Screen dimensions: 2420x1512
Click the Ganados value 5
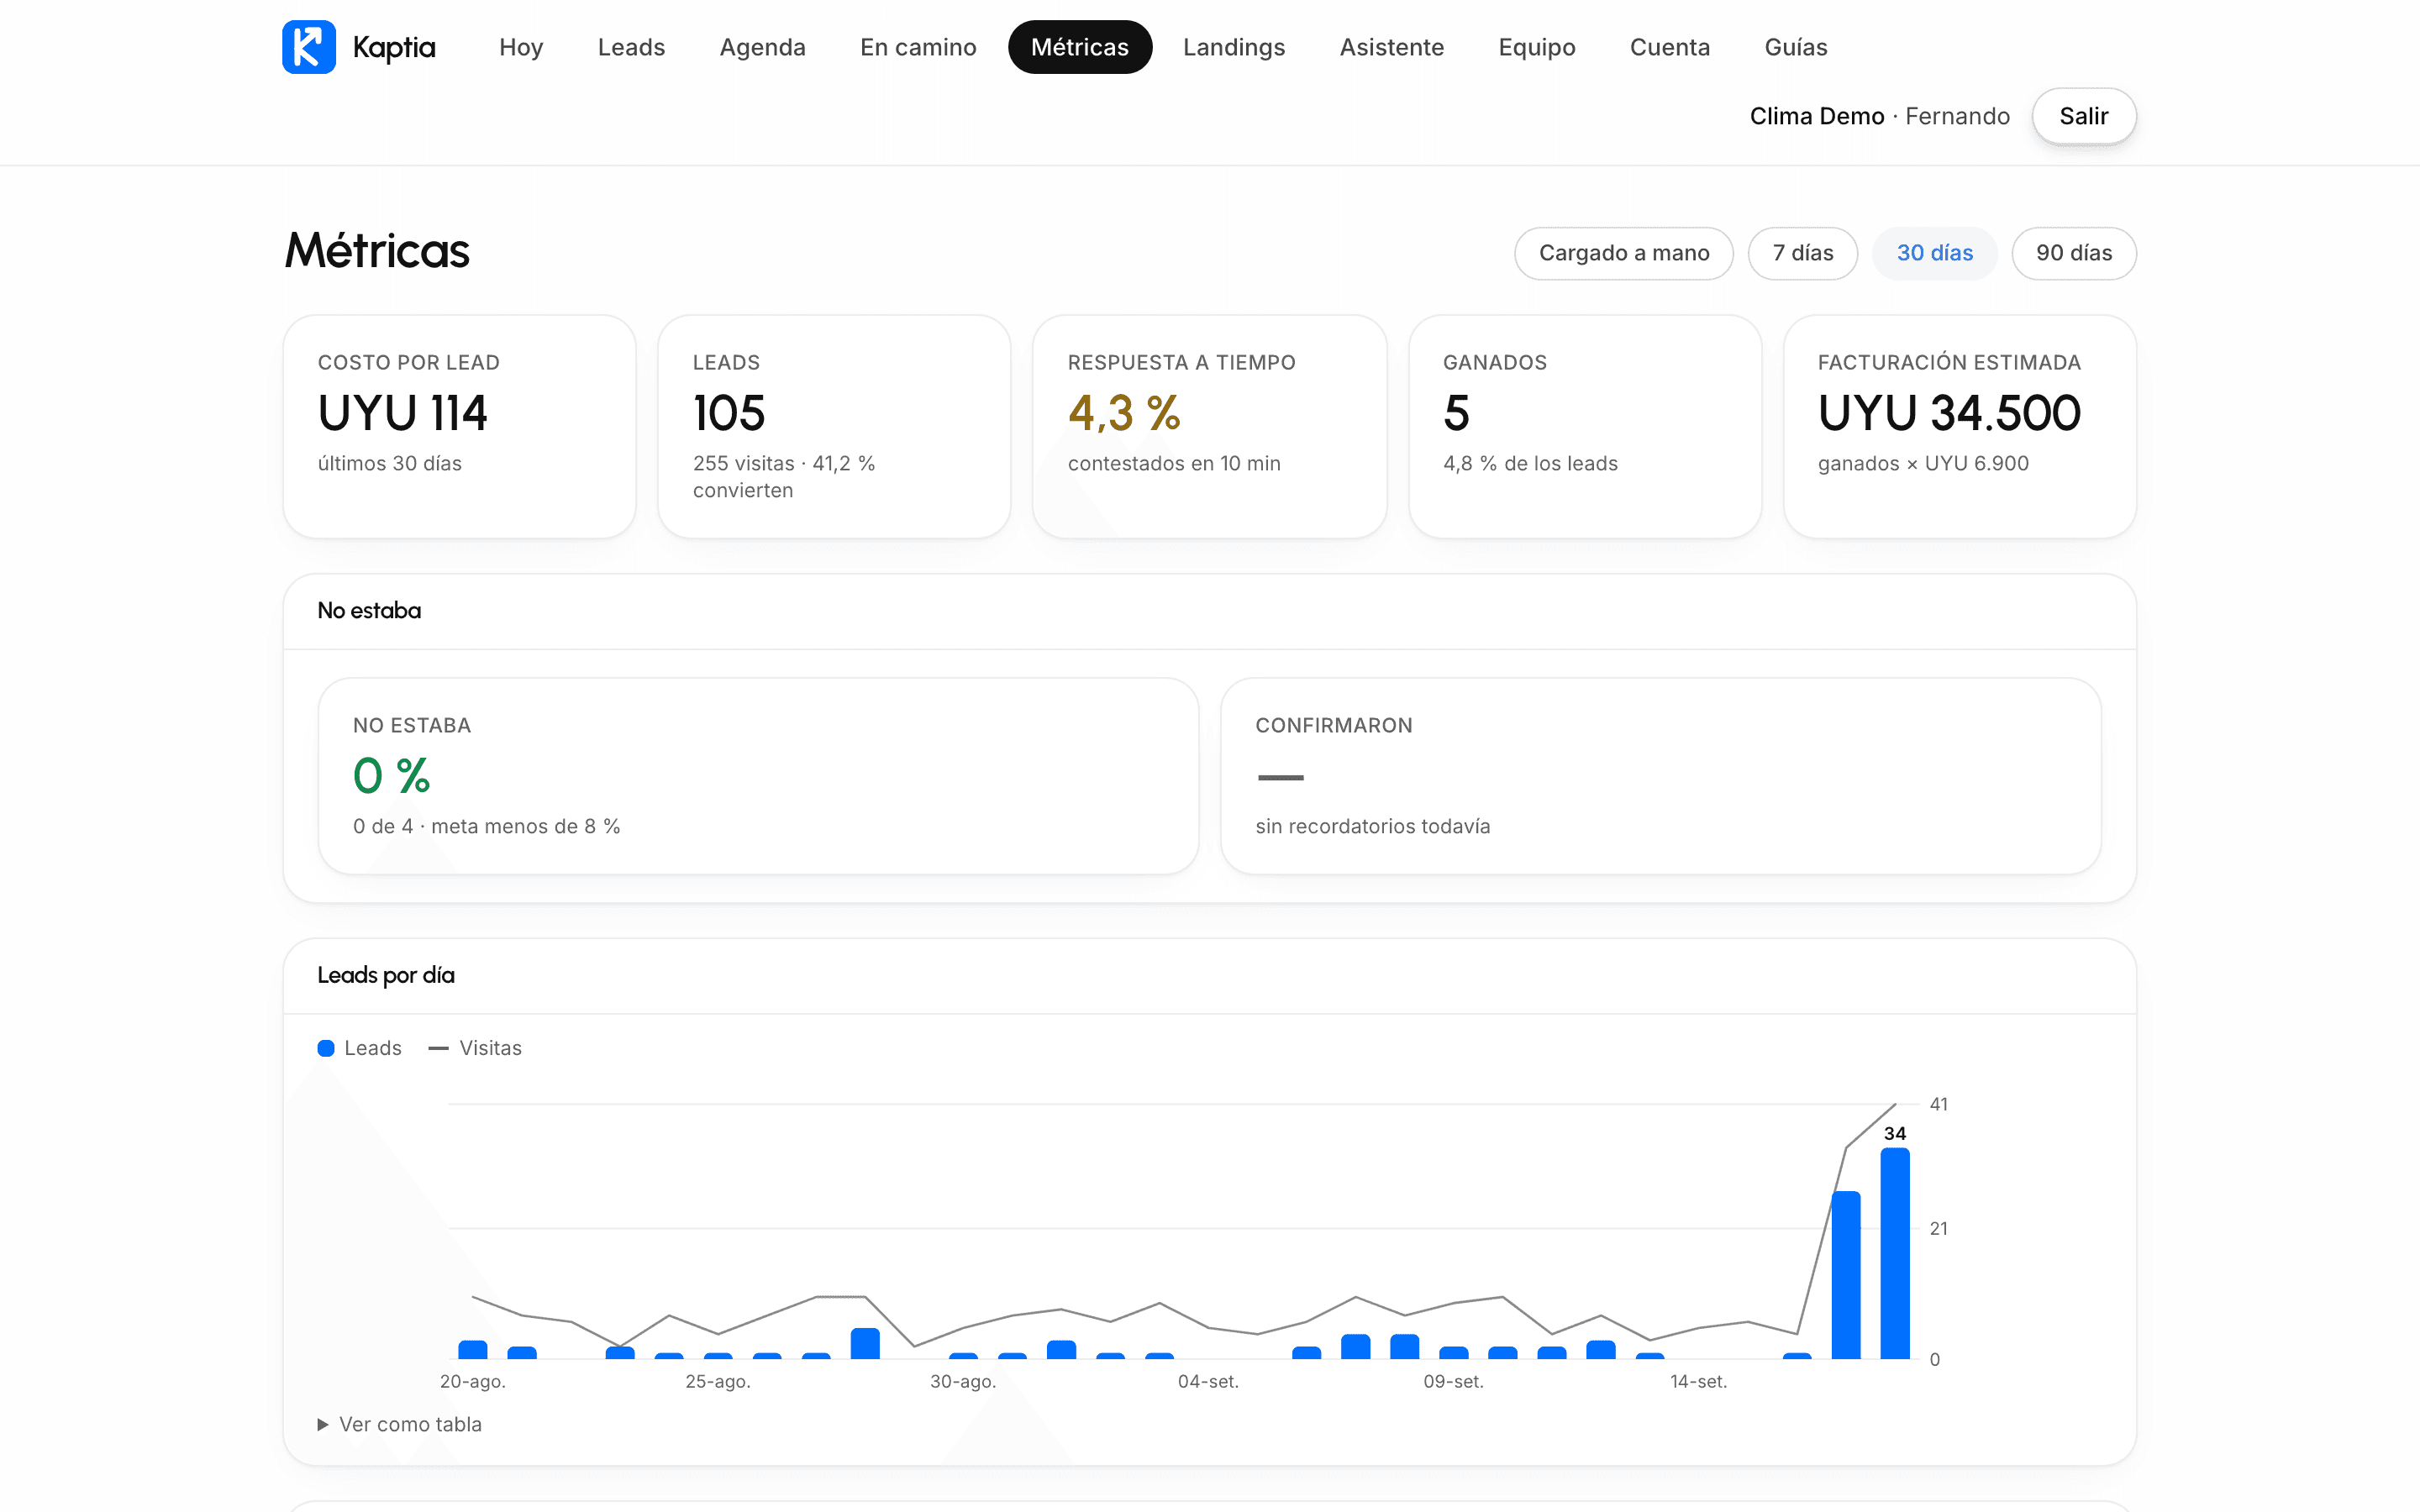point(1457,413)
